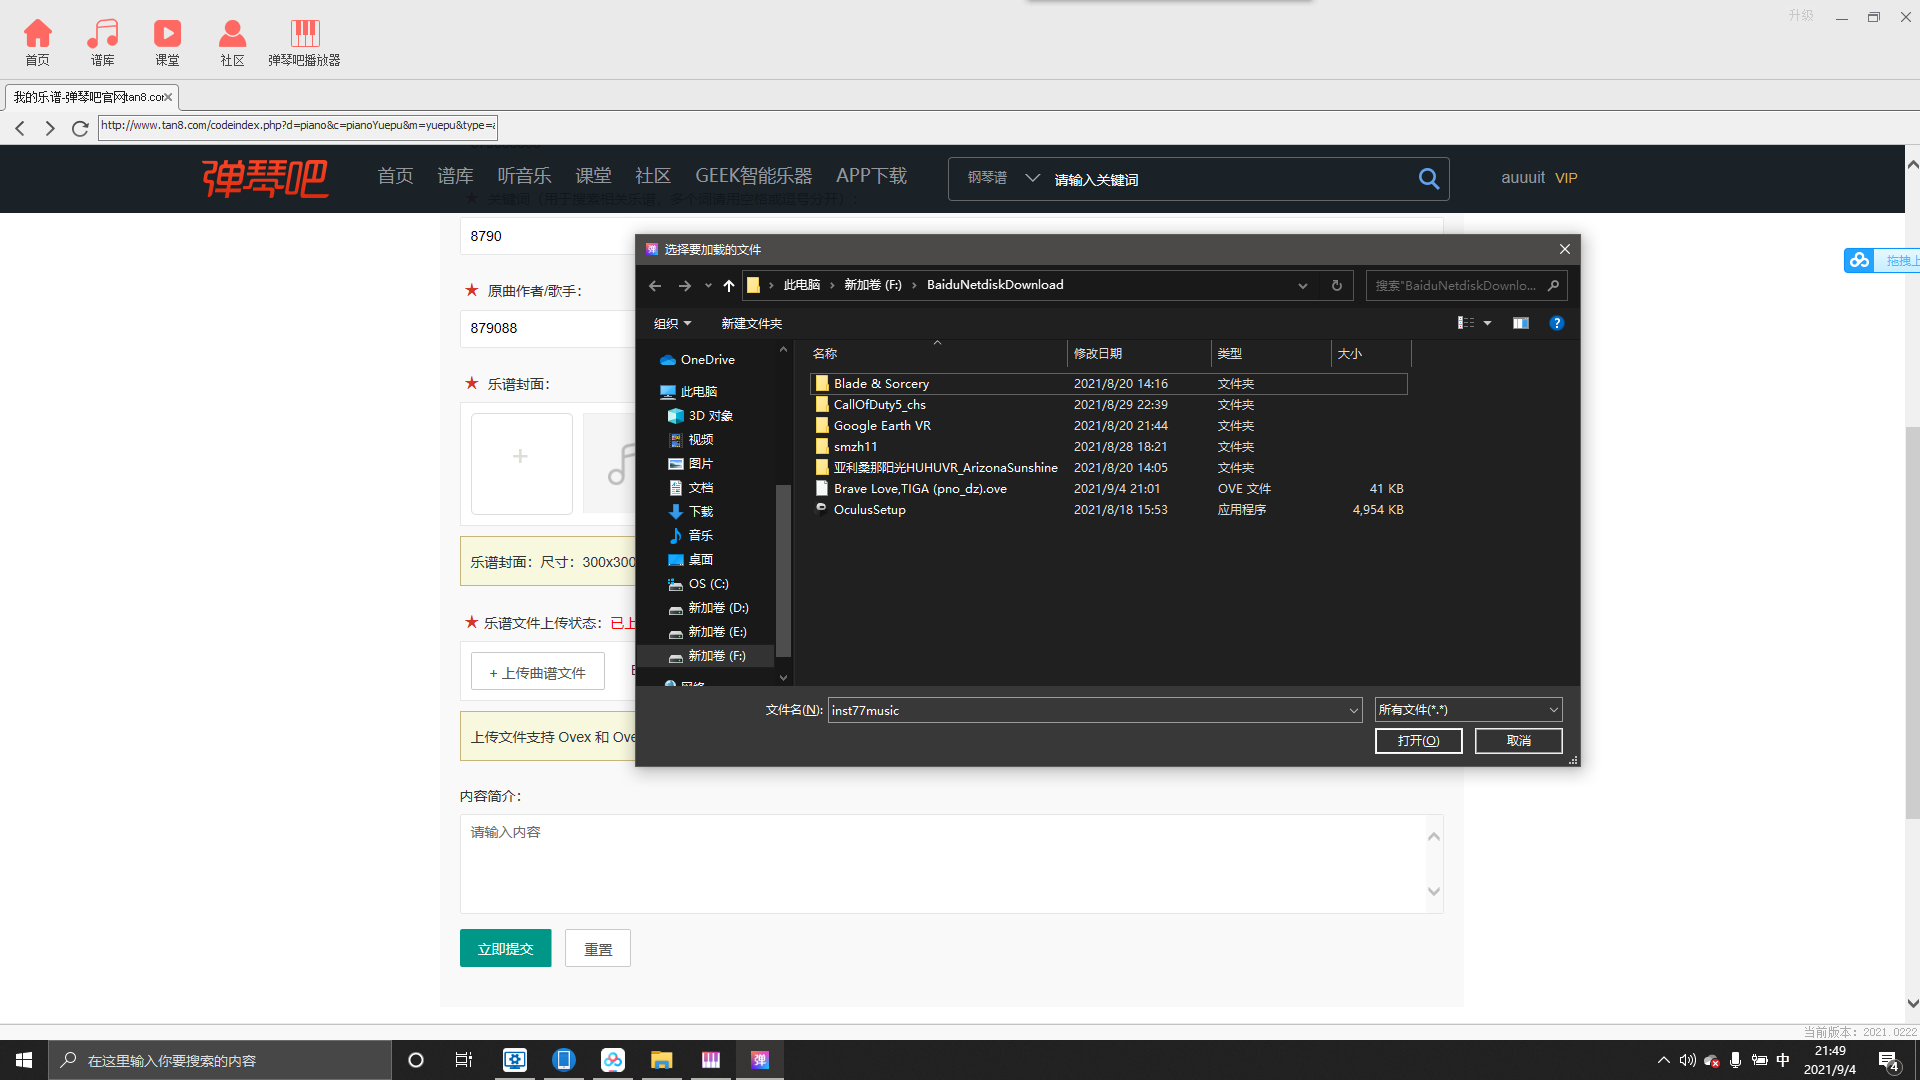Click the 取消 cancel button
Image resolution: width=1920 pixels, height=1080 pixels.
tap(1518, 741)
